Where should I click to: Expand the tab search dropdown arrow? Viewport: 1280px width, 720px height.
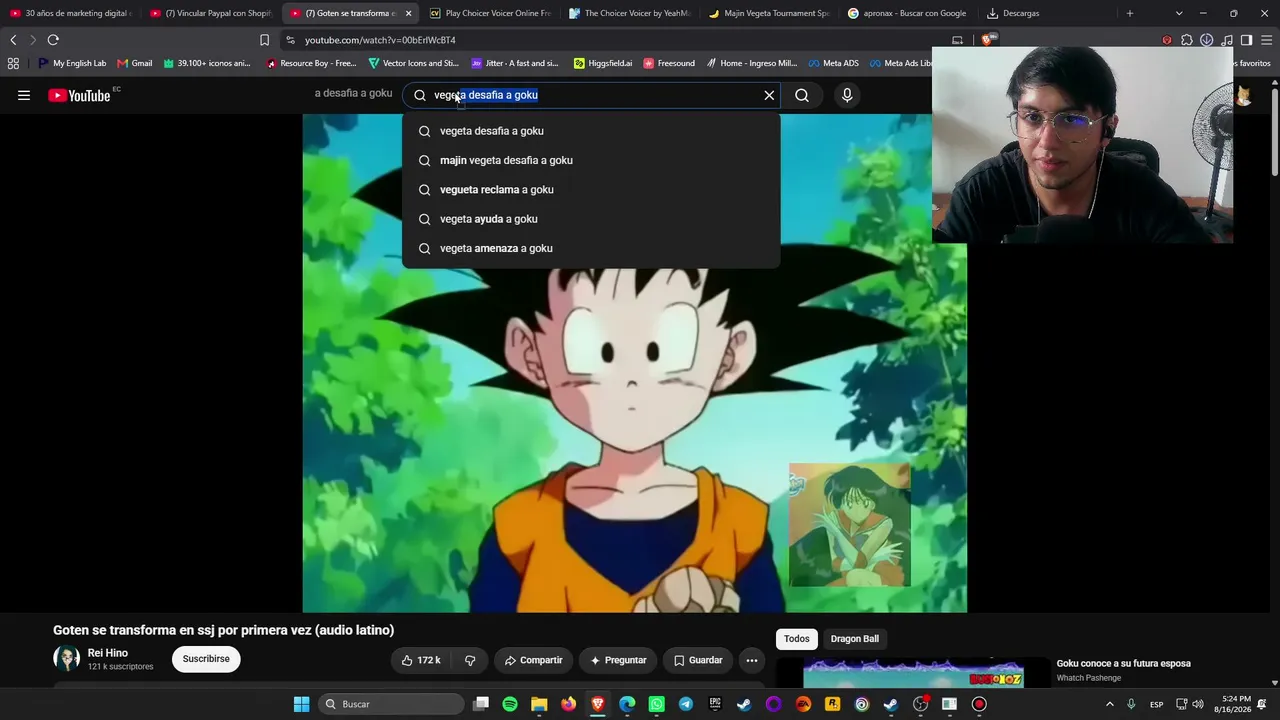[x=1179, y=13]
